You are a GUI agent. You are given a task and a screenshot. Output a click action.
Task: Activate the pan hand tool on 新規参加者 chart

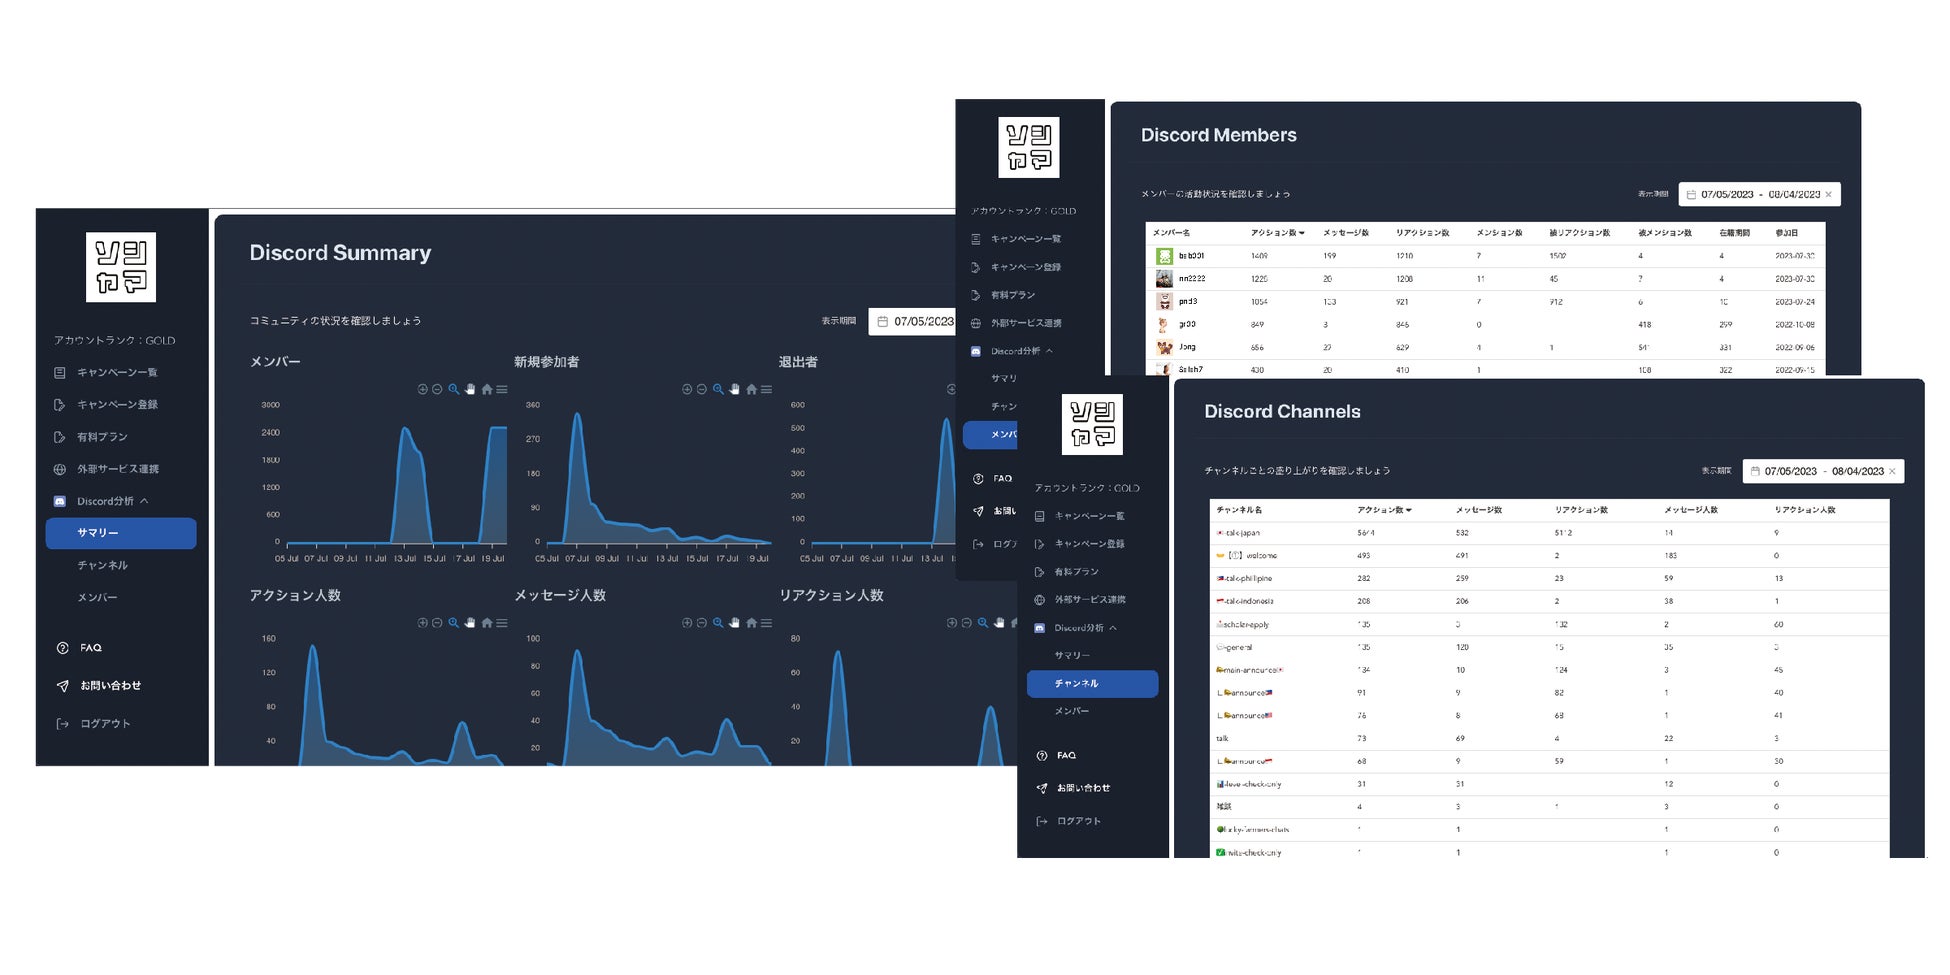pos(735,389)
